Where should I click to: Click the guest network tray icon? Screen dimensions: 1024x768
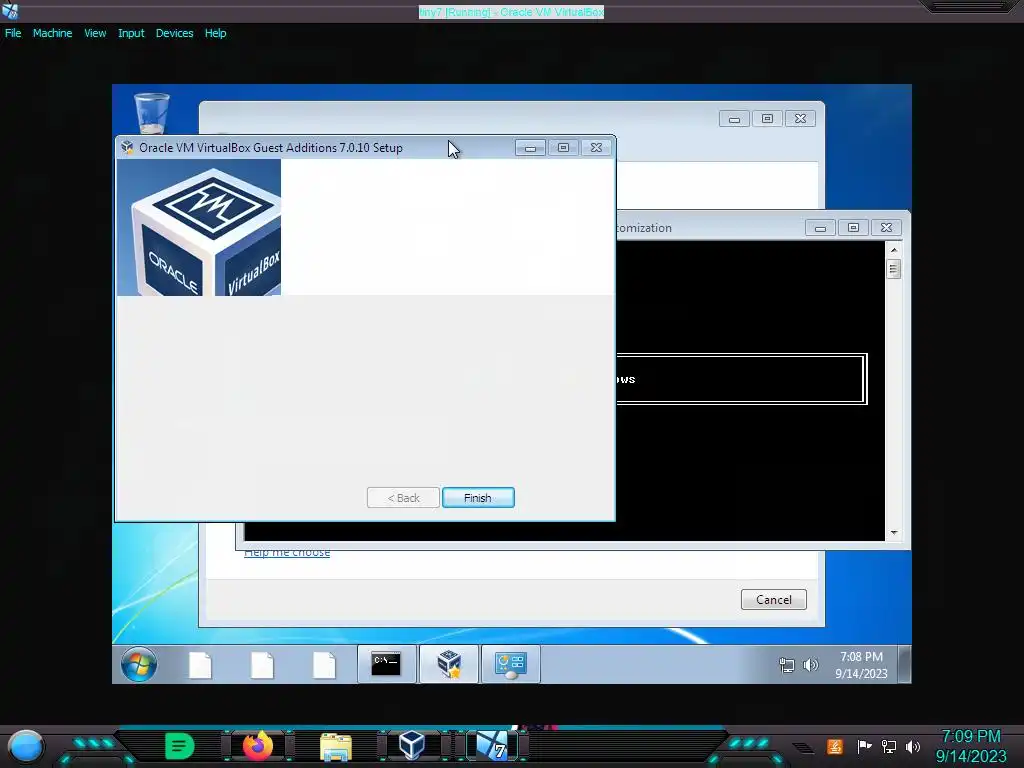point(787,665)
